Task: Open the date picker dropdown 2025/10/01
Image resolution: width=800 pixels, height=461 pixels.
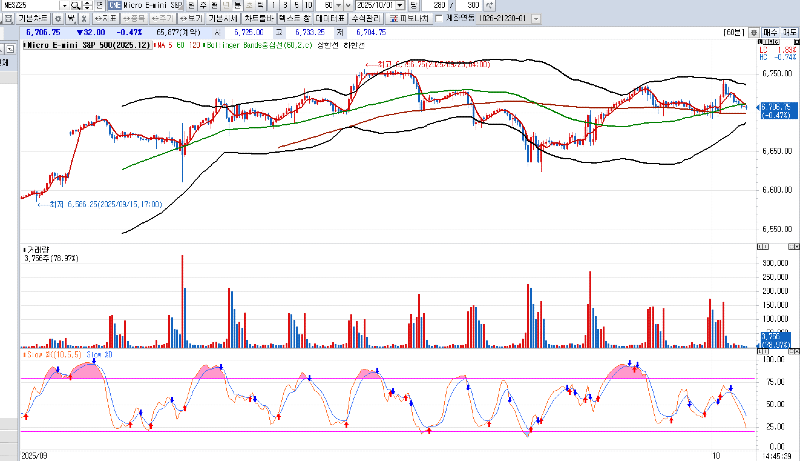Action: click(400, 5)
